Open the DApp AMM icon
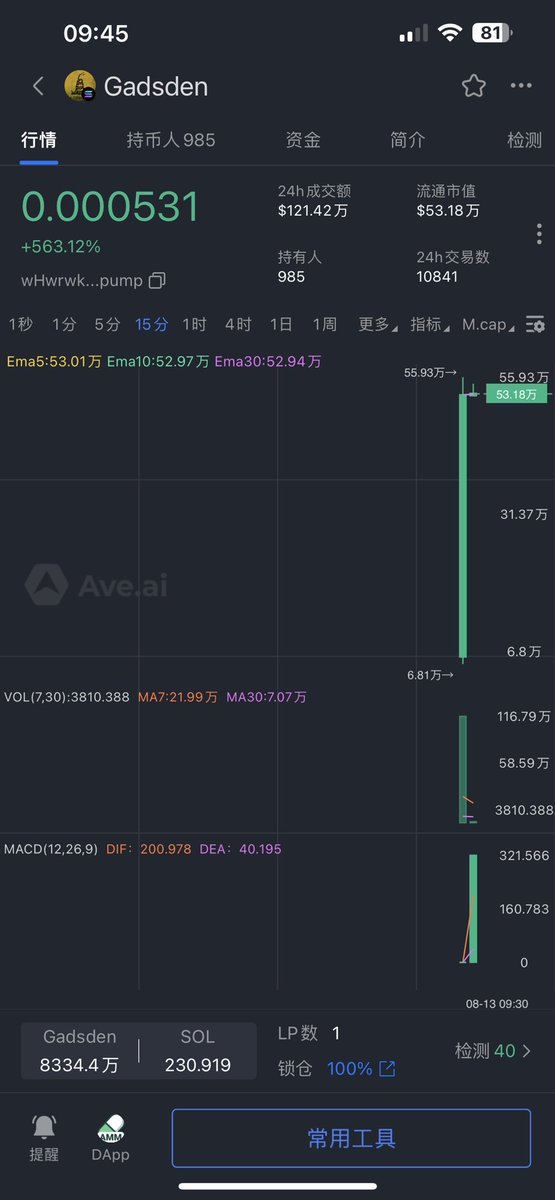 click(x=111, y=1138)
